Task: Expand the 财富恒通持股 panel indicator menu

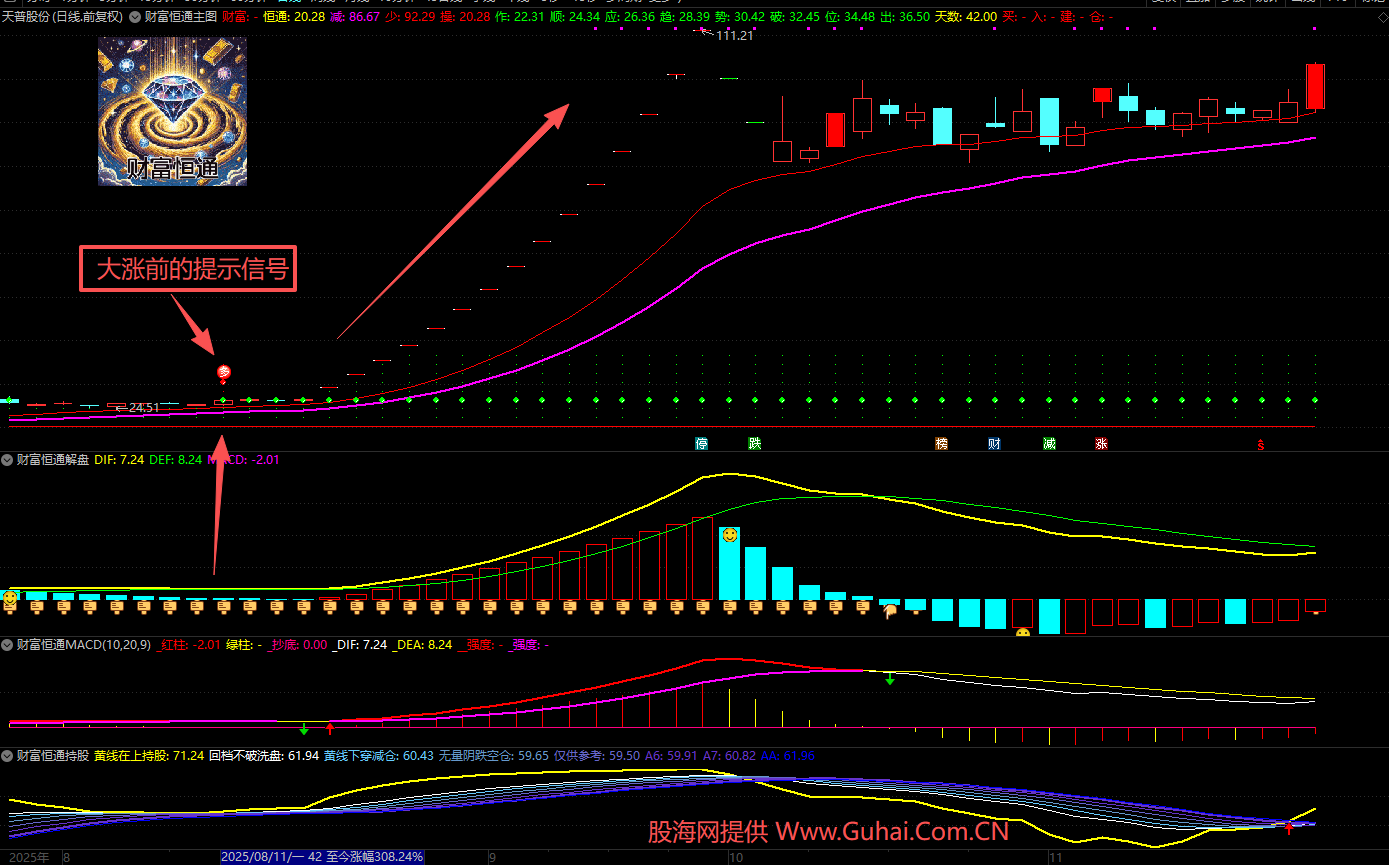Action: 8,755
